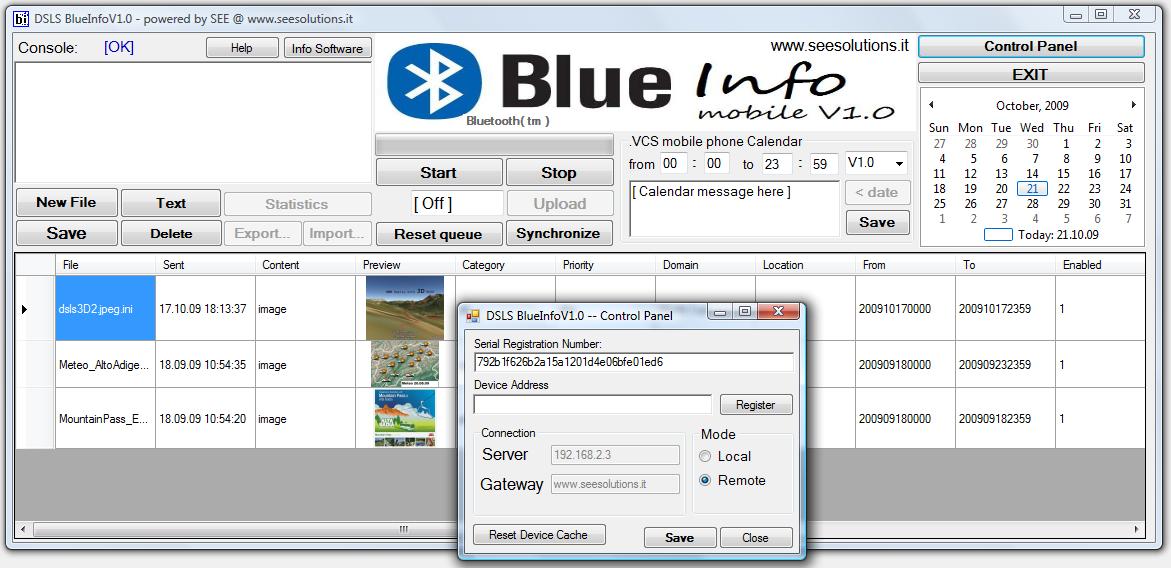The image size is (1171, 568).
Task: Open the V1.0 version dropdown
Action: [899, 163]
